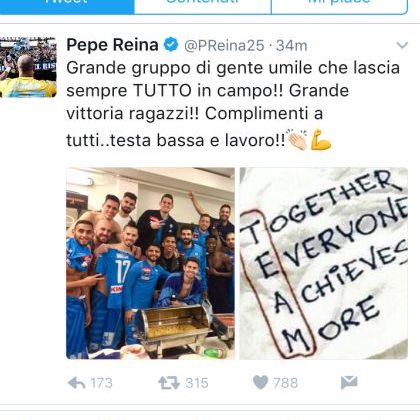Switch to the Contenuti tab
This screenshot has height=420, width=420.
point(203,5)
